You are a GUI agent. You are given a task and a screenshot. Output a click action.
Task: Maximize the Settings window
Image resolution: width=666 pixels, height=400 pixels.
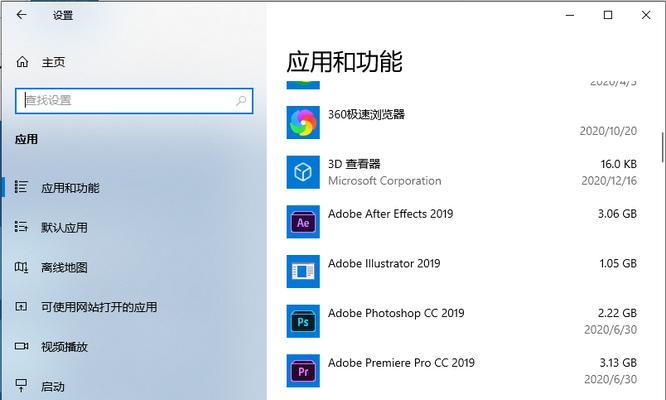click(608, 15)
